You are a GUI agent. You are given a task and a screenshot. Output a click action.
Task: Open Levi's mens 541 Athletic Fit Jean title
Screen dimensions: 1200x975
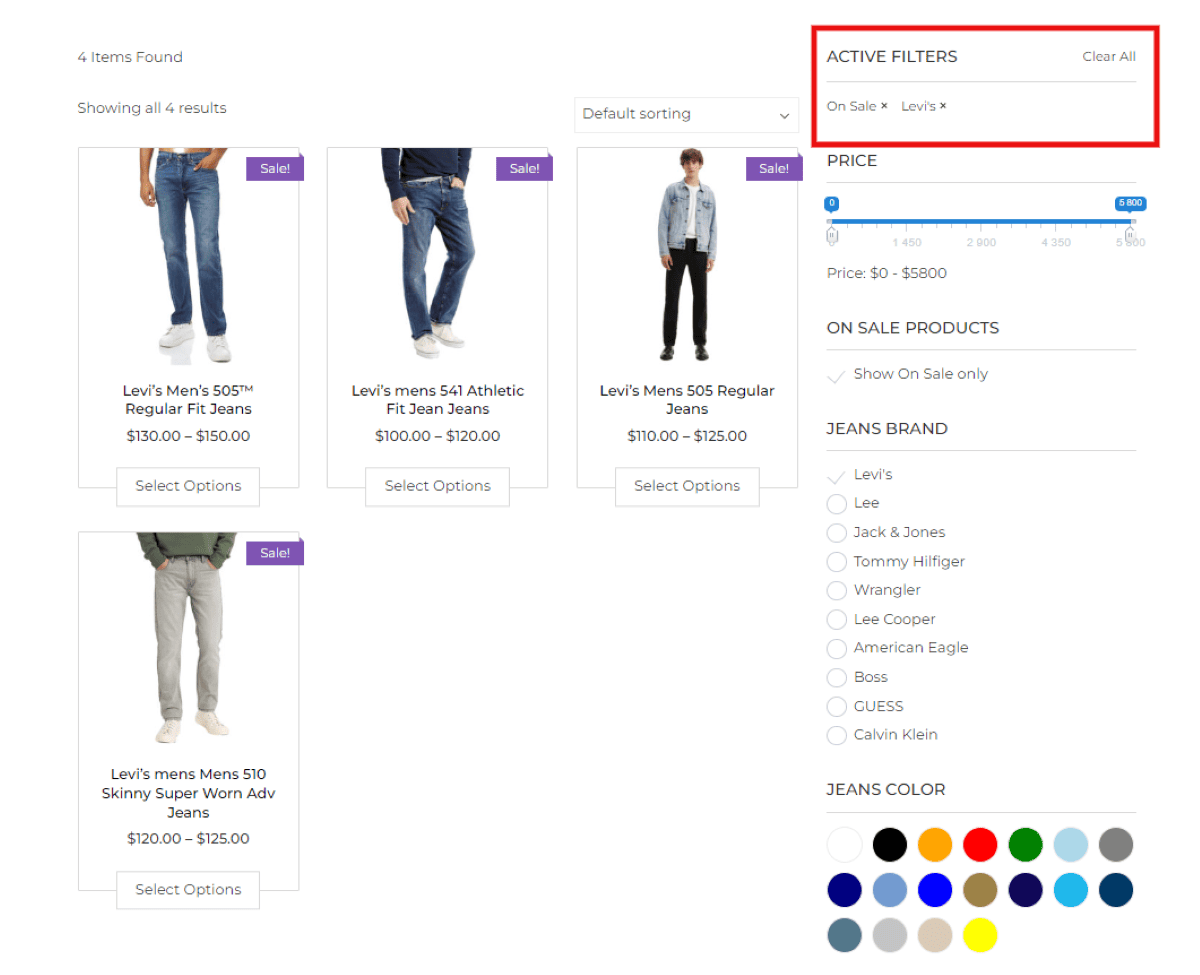coord(438,400)
